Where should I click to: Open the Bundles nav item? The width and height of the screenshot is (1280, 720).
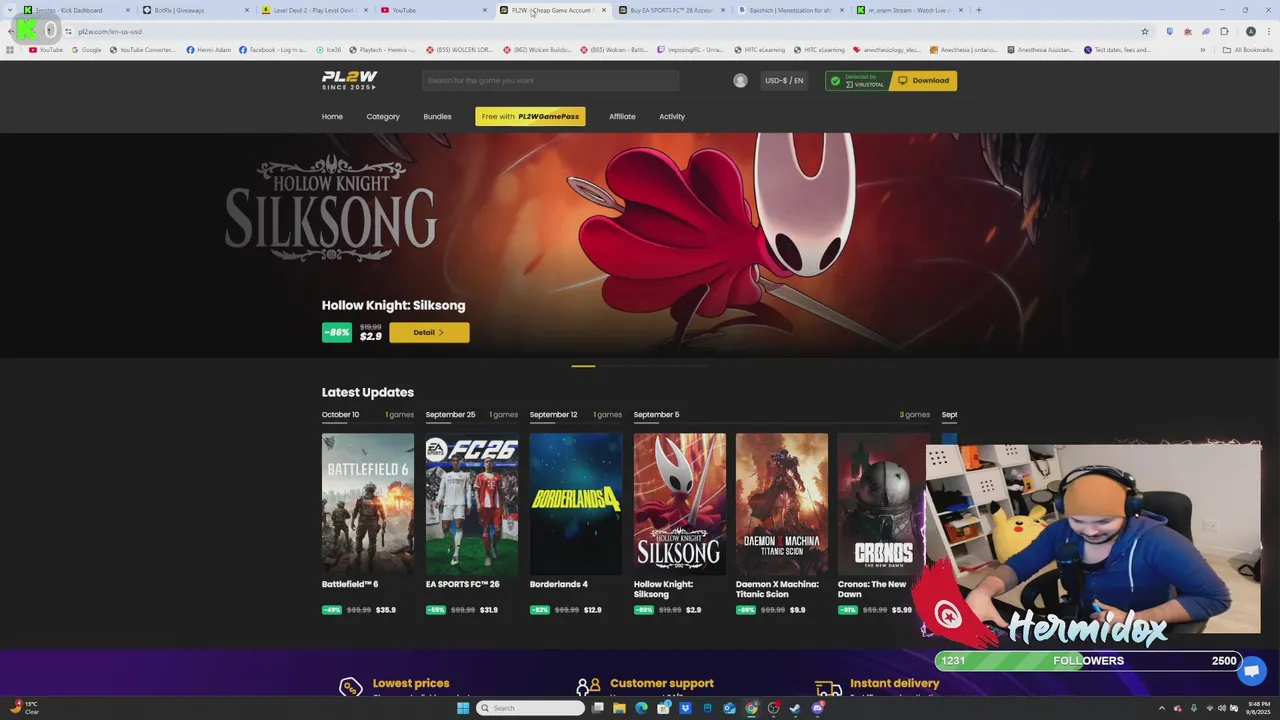pos(437,117)
